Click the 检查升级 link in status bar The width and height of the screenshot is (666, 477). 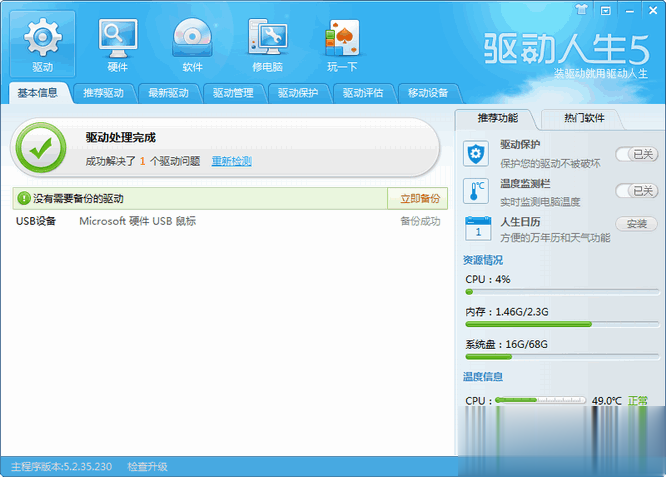147,467
